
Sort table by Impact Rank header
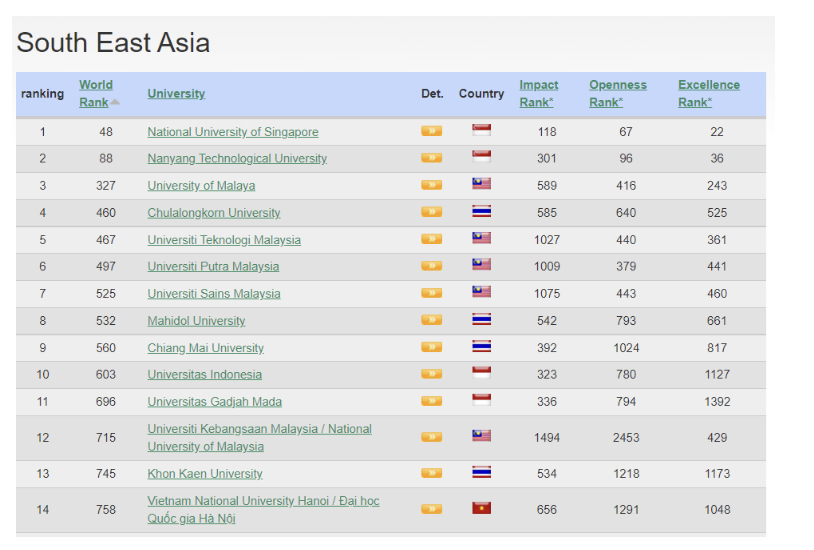[x=538, y=93]
